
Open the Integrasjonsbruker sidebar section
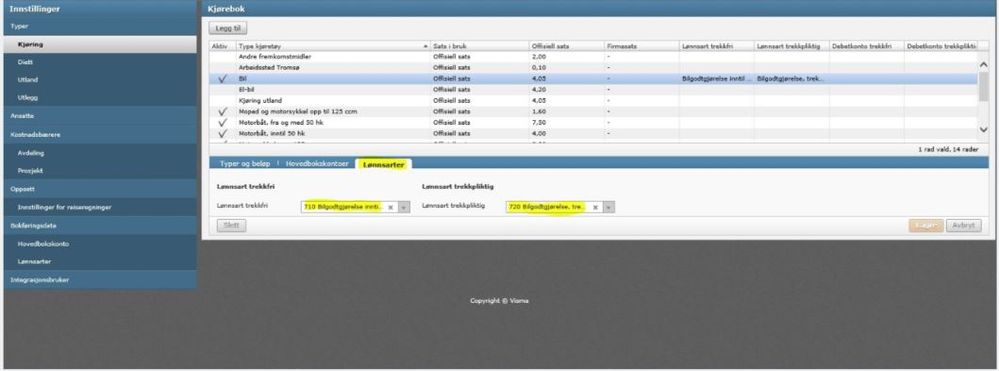(100, 280)
